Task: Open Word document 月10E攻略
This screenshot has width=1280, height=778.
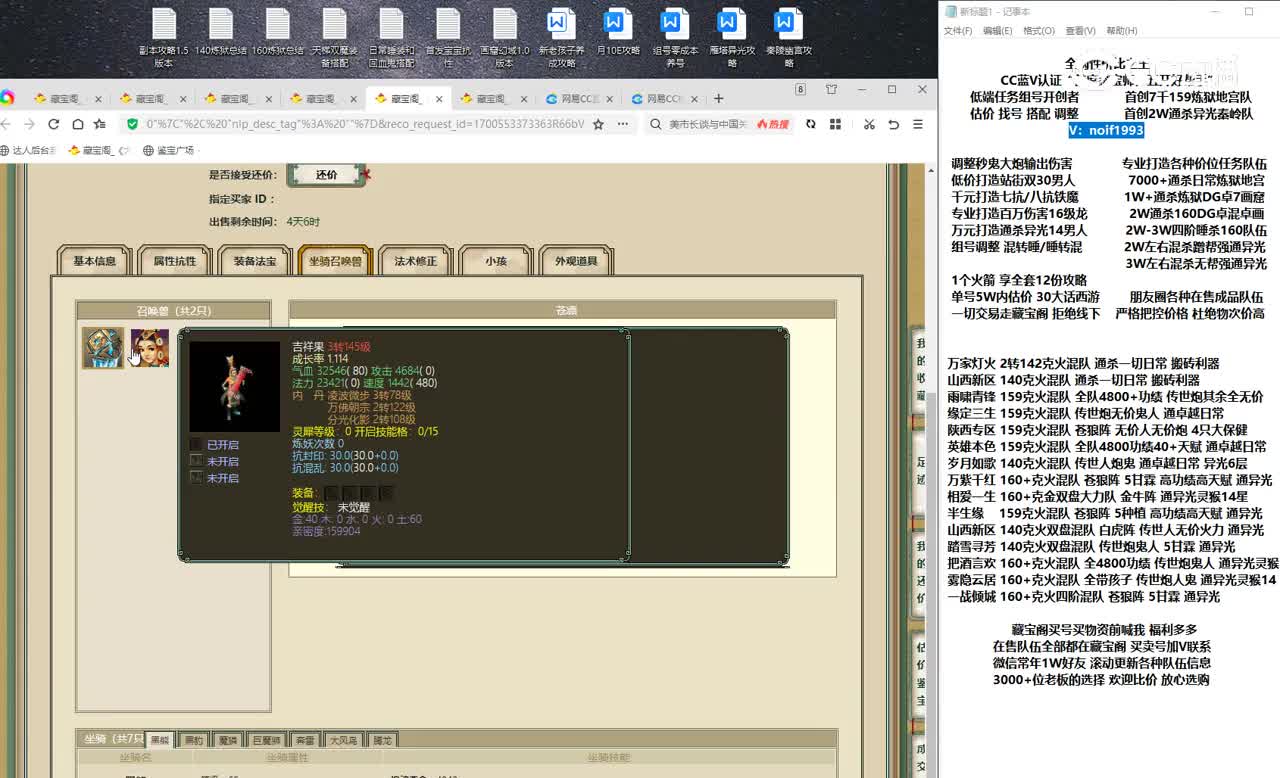Action: coord(618,33)
